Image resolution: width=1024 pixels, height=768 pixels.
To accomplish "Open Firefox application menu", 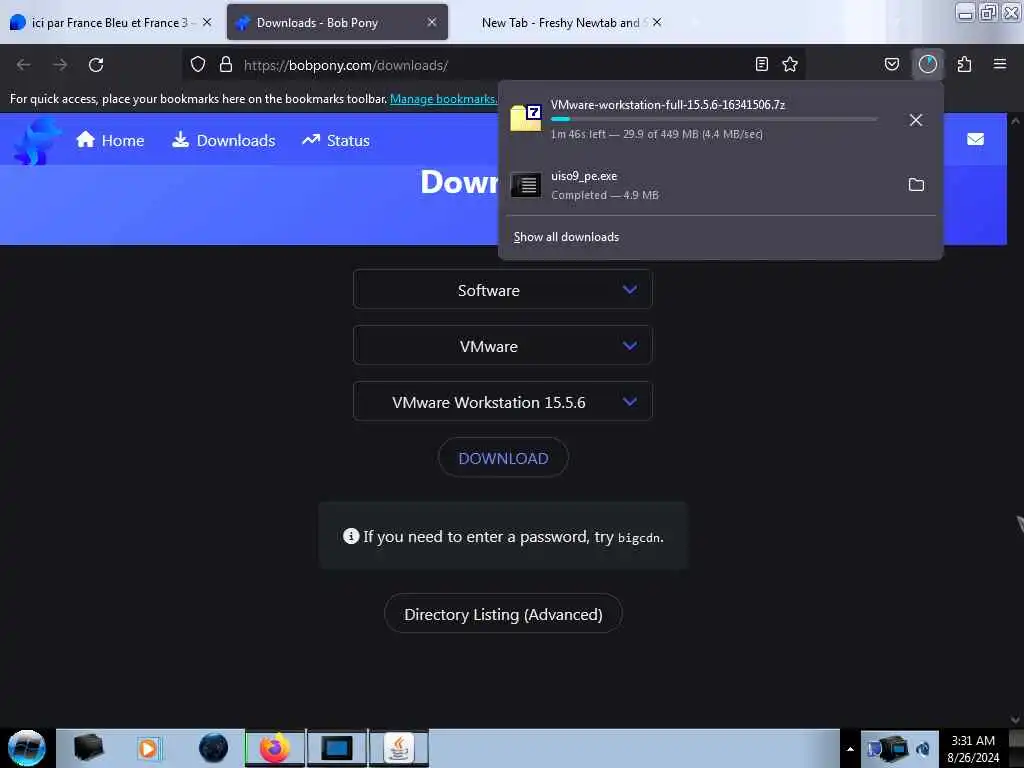I will [x=999, y=64].
